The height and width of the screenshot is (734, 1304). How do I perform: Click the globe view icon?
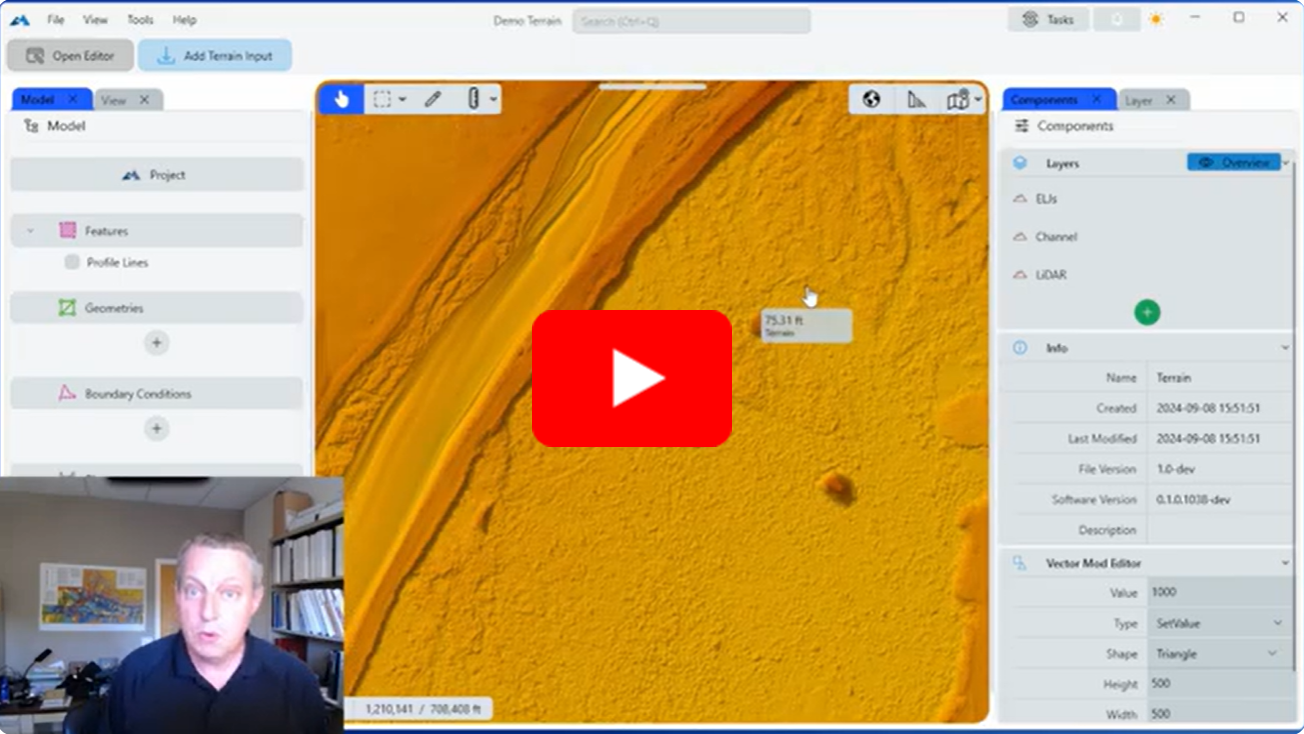pos(871,99)
